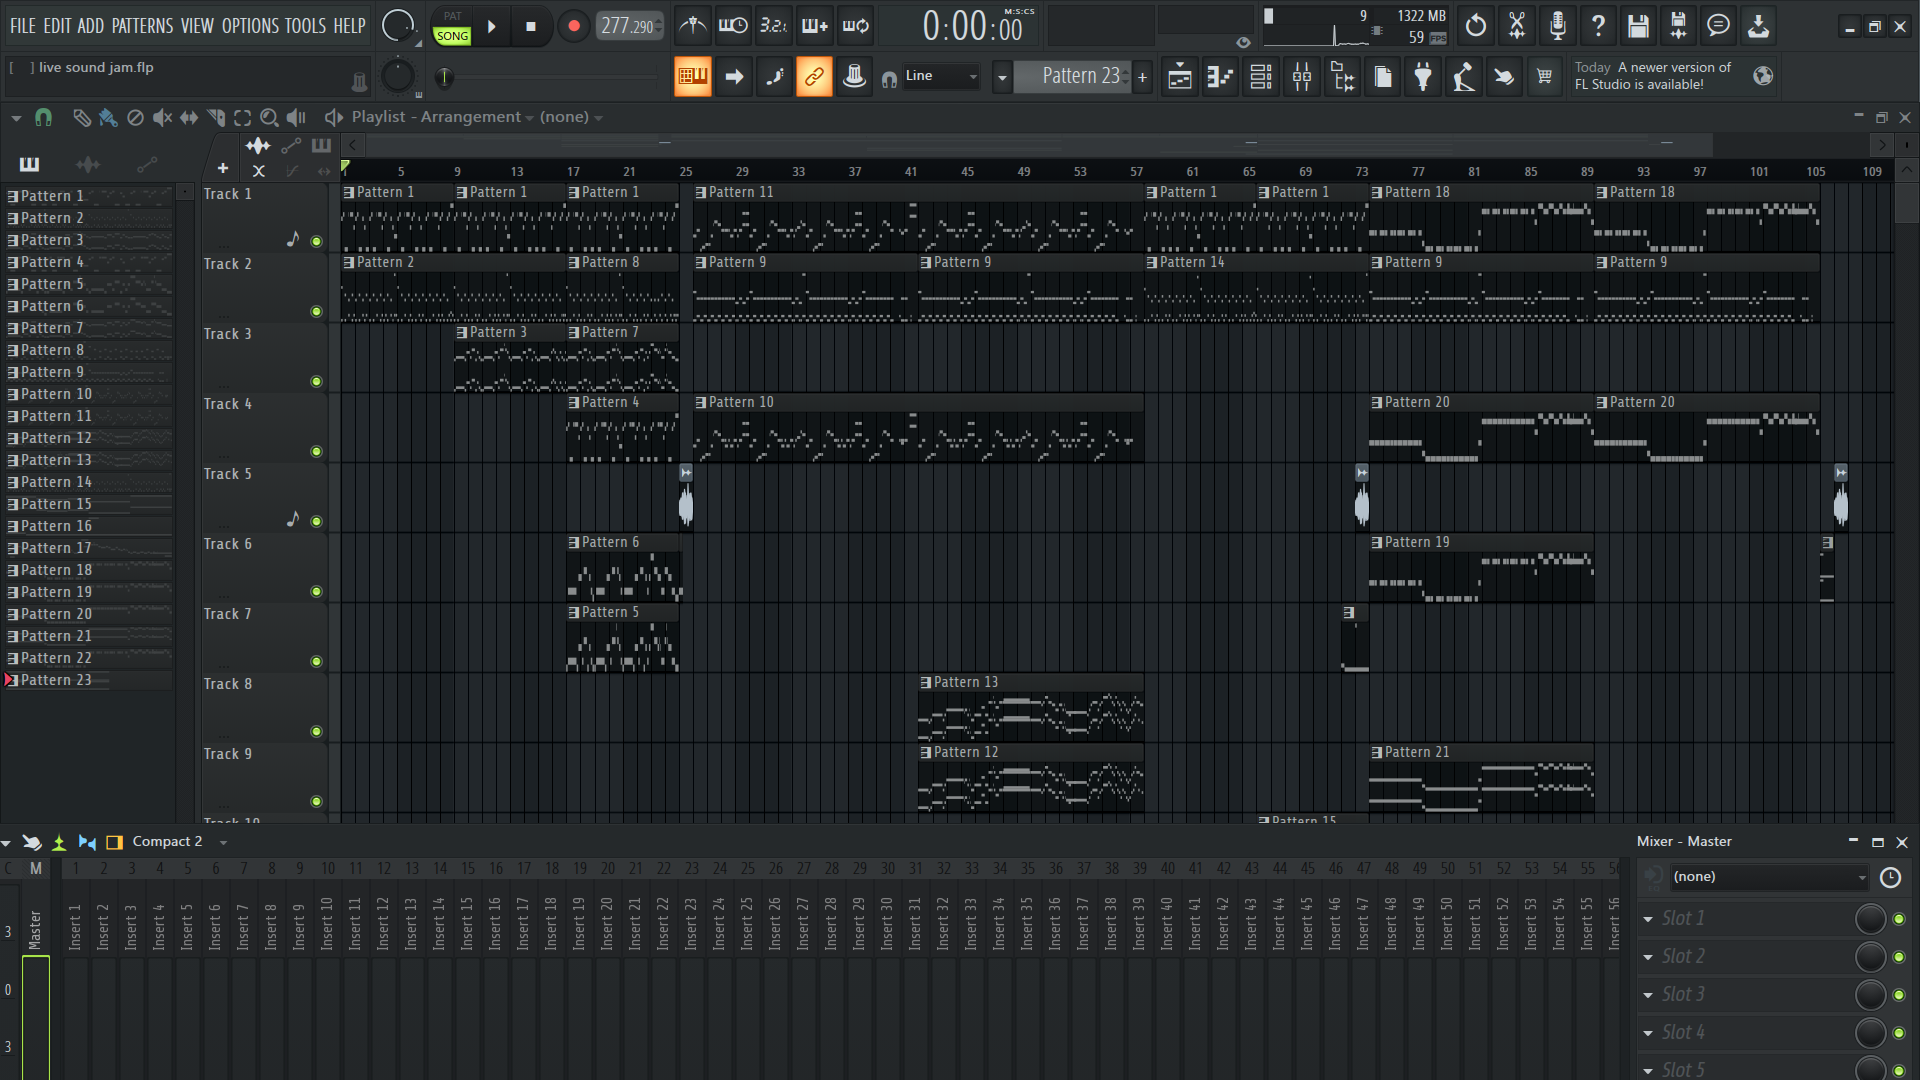
Task: Open the Plugin picker plug icon
Action: pos(1423,77)
